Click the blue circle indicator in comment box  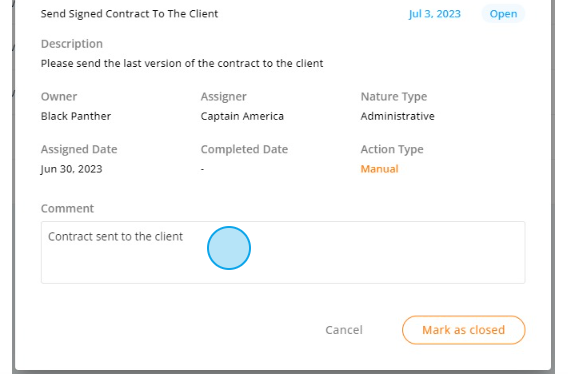point(229,248)
